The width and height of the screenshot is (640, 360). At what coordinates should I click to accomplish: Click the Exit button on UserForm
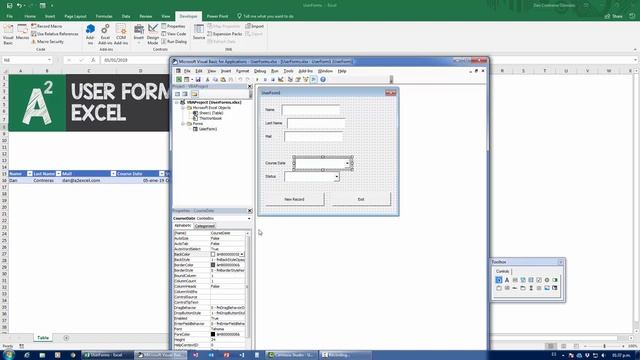click(361, 199)
